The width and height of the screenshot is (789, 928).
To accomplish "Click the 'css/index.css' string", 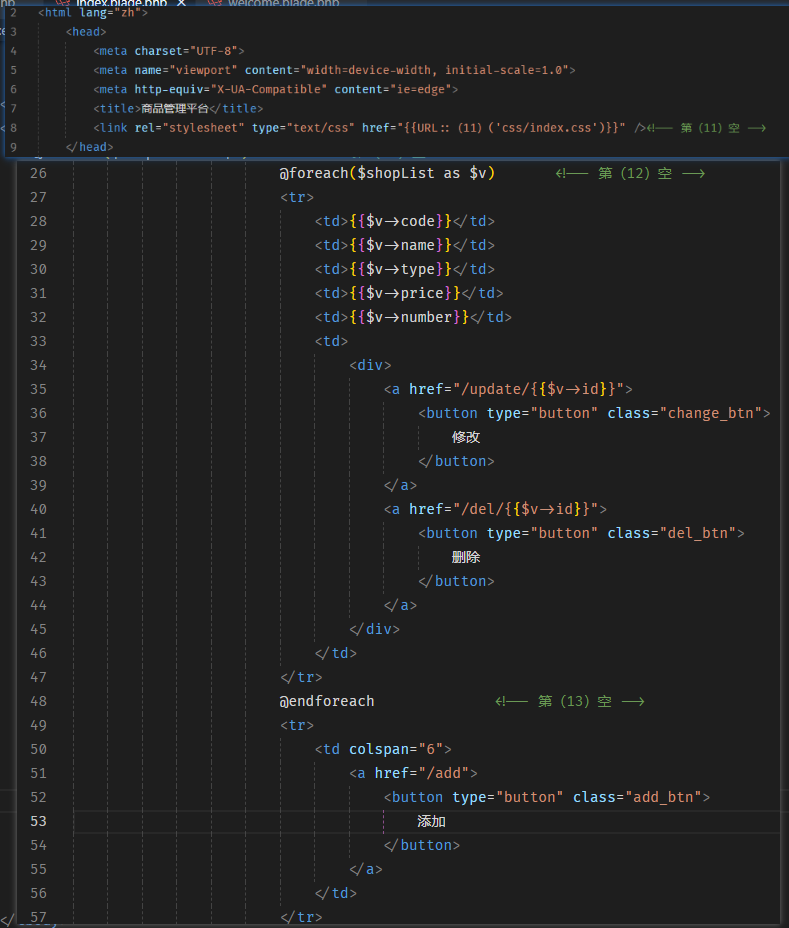I will tap(546, 128).
